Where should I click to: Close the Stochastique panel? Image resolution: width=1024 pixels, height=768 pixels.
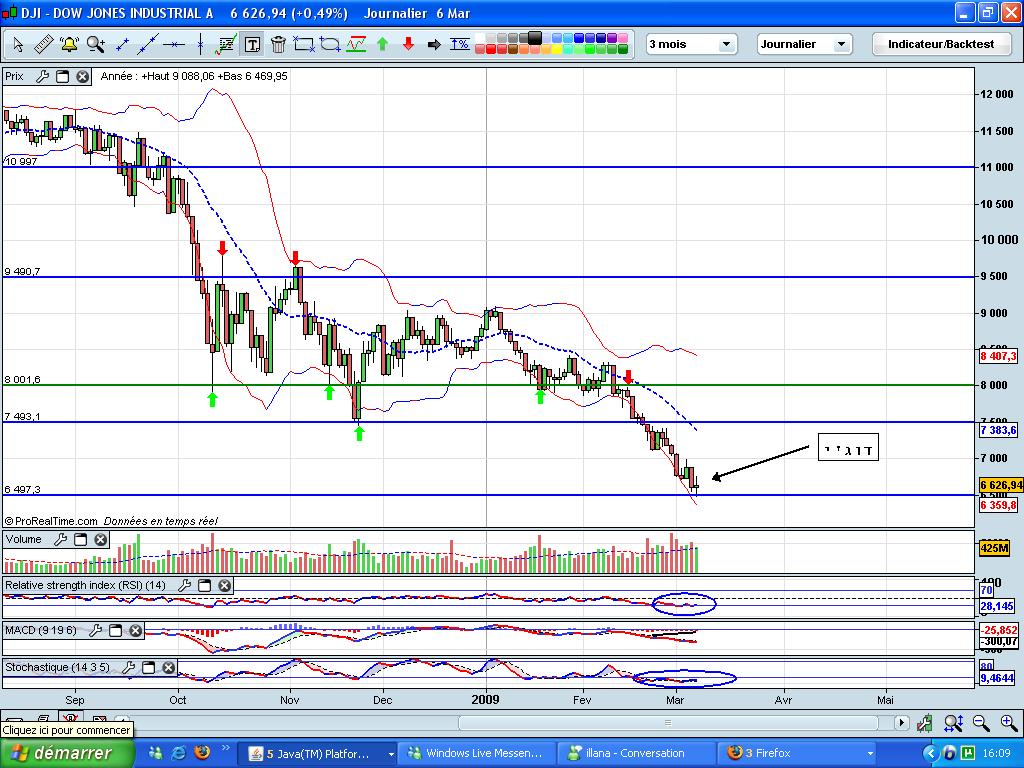(x=168, y=667)
